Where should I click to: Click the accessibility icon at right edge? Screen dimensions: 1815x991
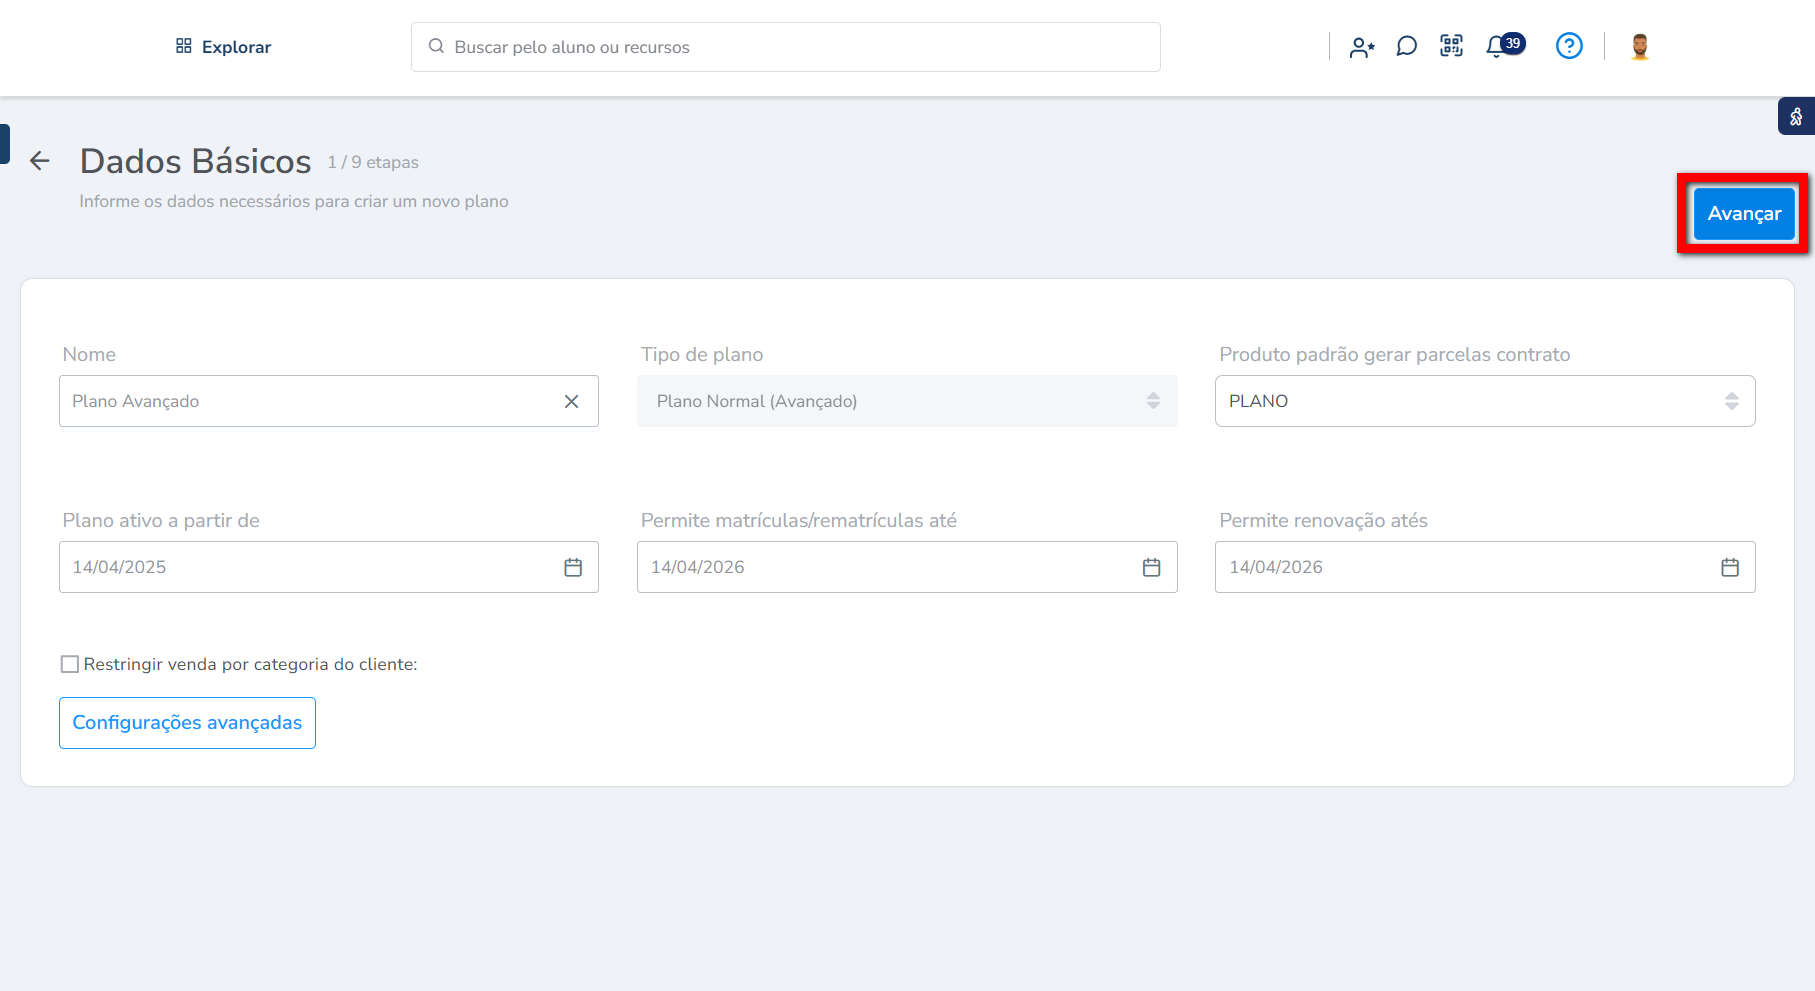[1796, 116]
